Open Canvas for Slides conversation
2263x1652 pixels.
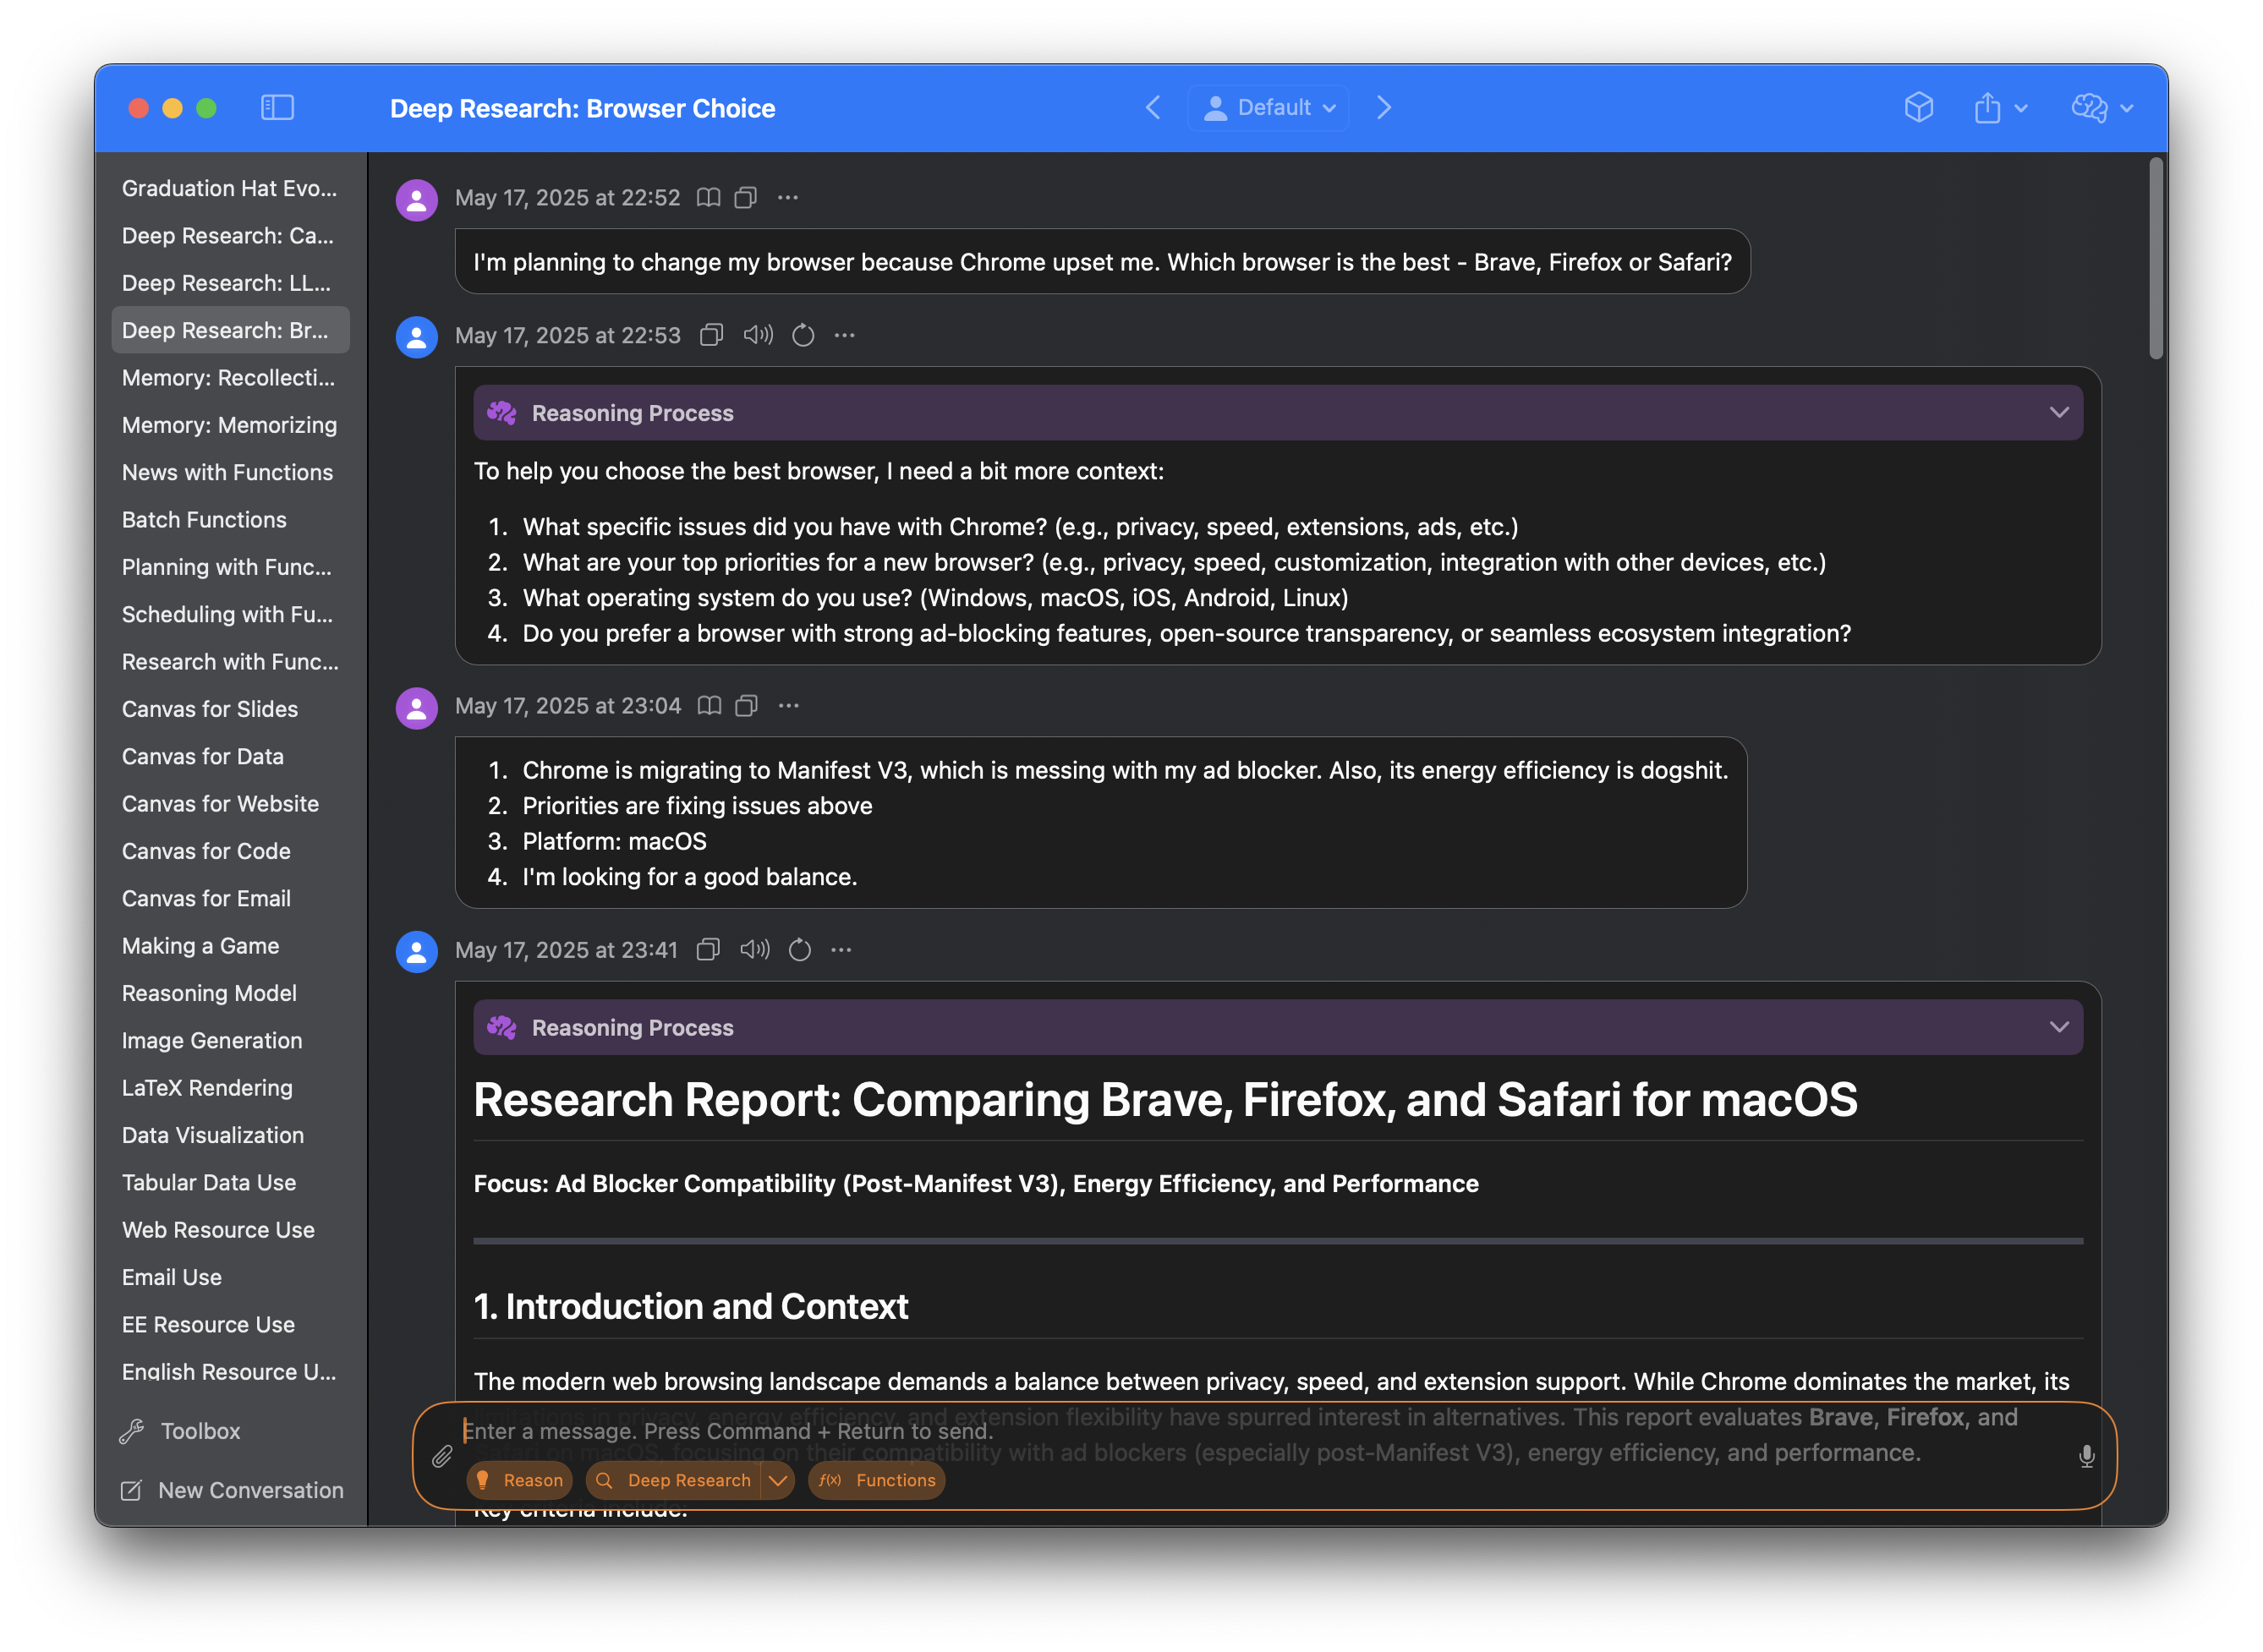230,709
